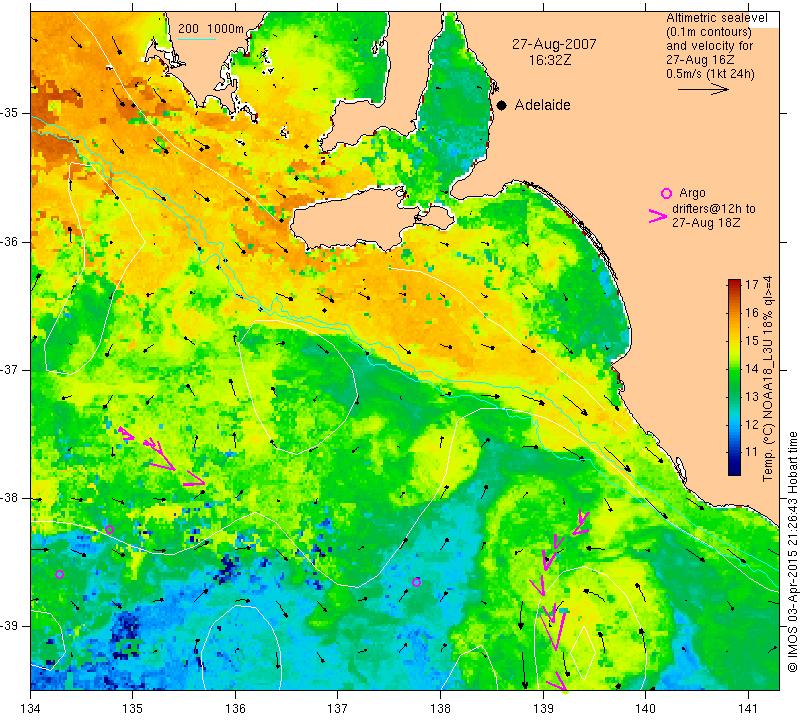Image resolution: width=800 pixels, height=720 pixels.
Task: Click the time stamp 16:32Z
Action: tap(550, 60)
